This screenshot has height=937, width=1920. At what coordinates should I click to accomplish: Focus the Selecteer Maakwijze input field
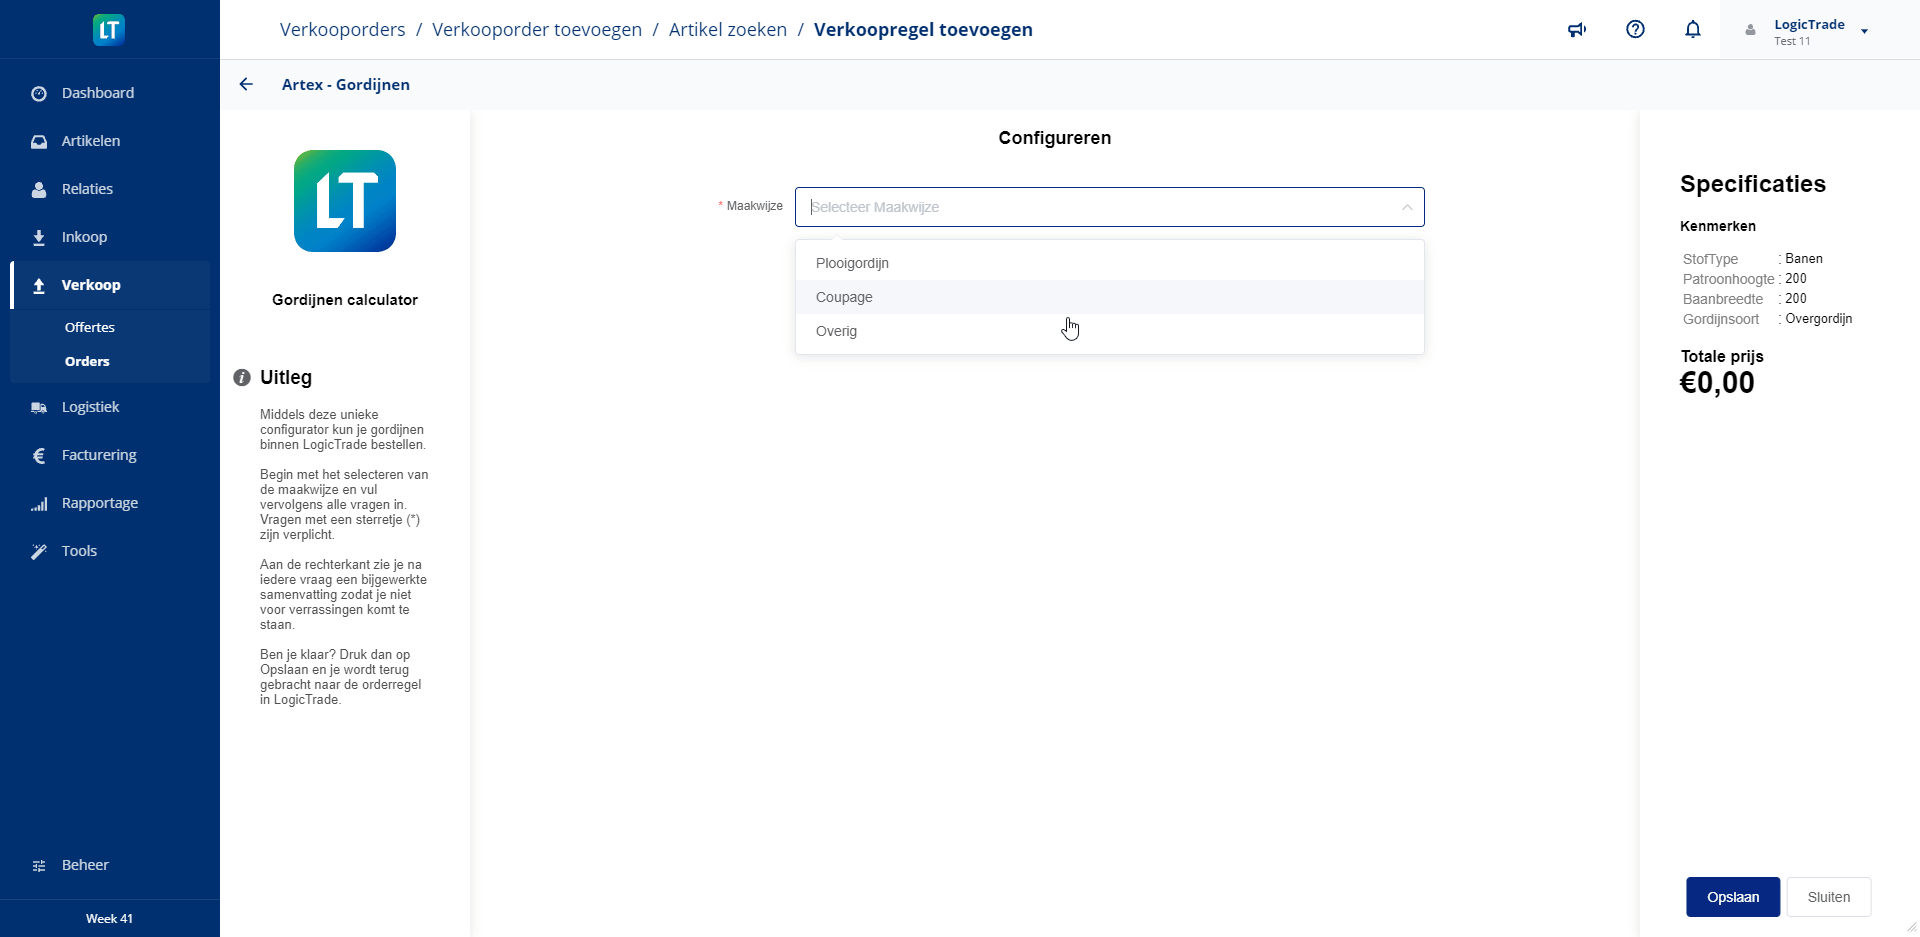click(1100, 207)
